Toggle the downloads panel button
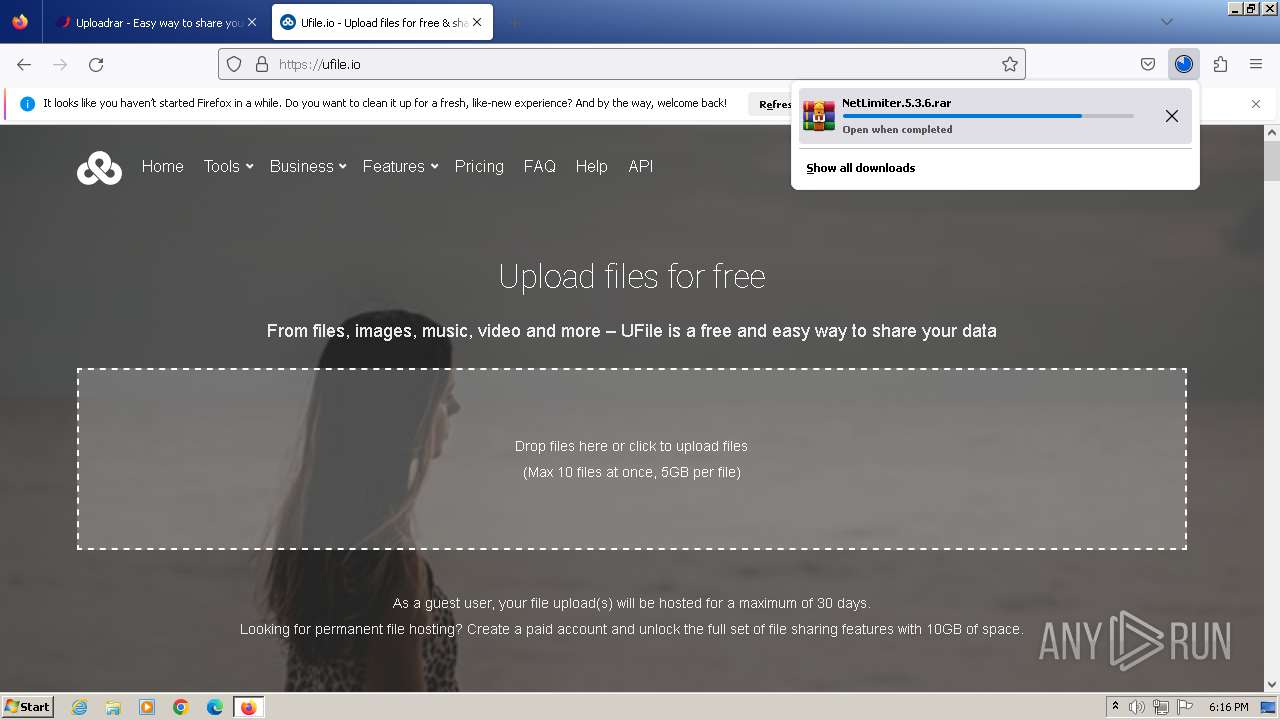Screen dimensions: 1280x720 pos(1184,64)
